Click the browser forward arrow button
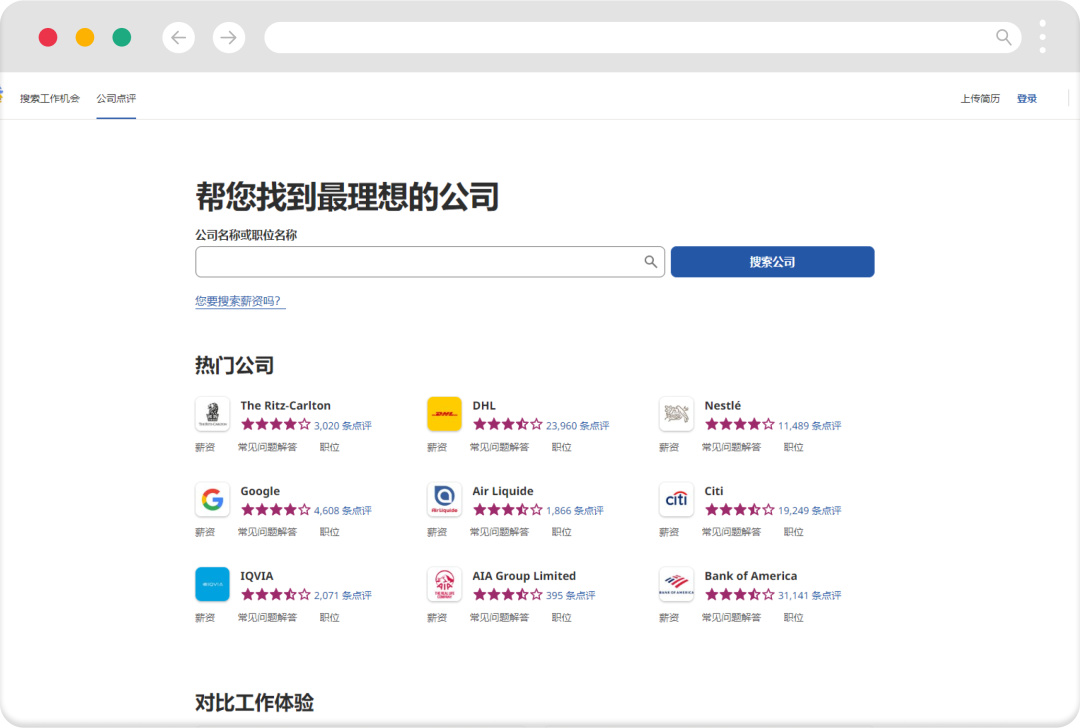This screenshot has width=1080, height=728. [229, 37]
